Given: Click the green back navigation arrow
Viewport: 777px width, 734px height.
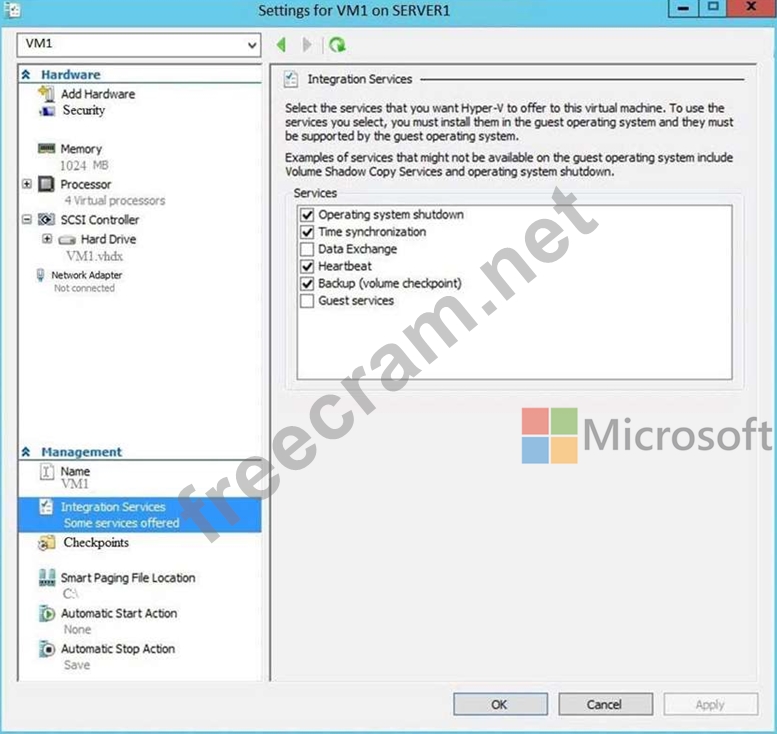Looking at the screenshot, I should (281, 45).
